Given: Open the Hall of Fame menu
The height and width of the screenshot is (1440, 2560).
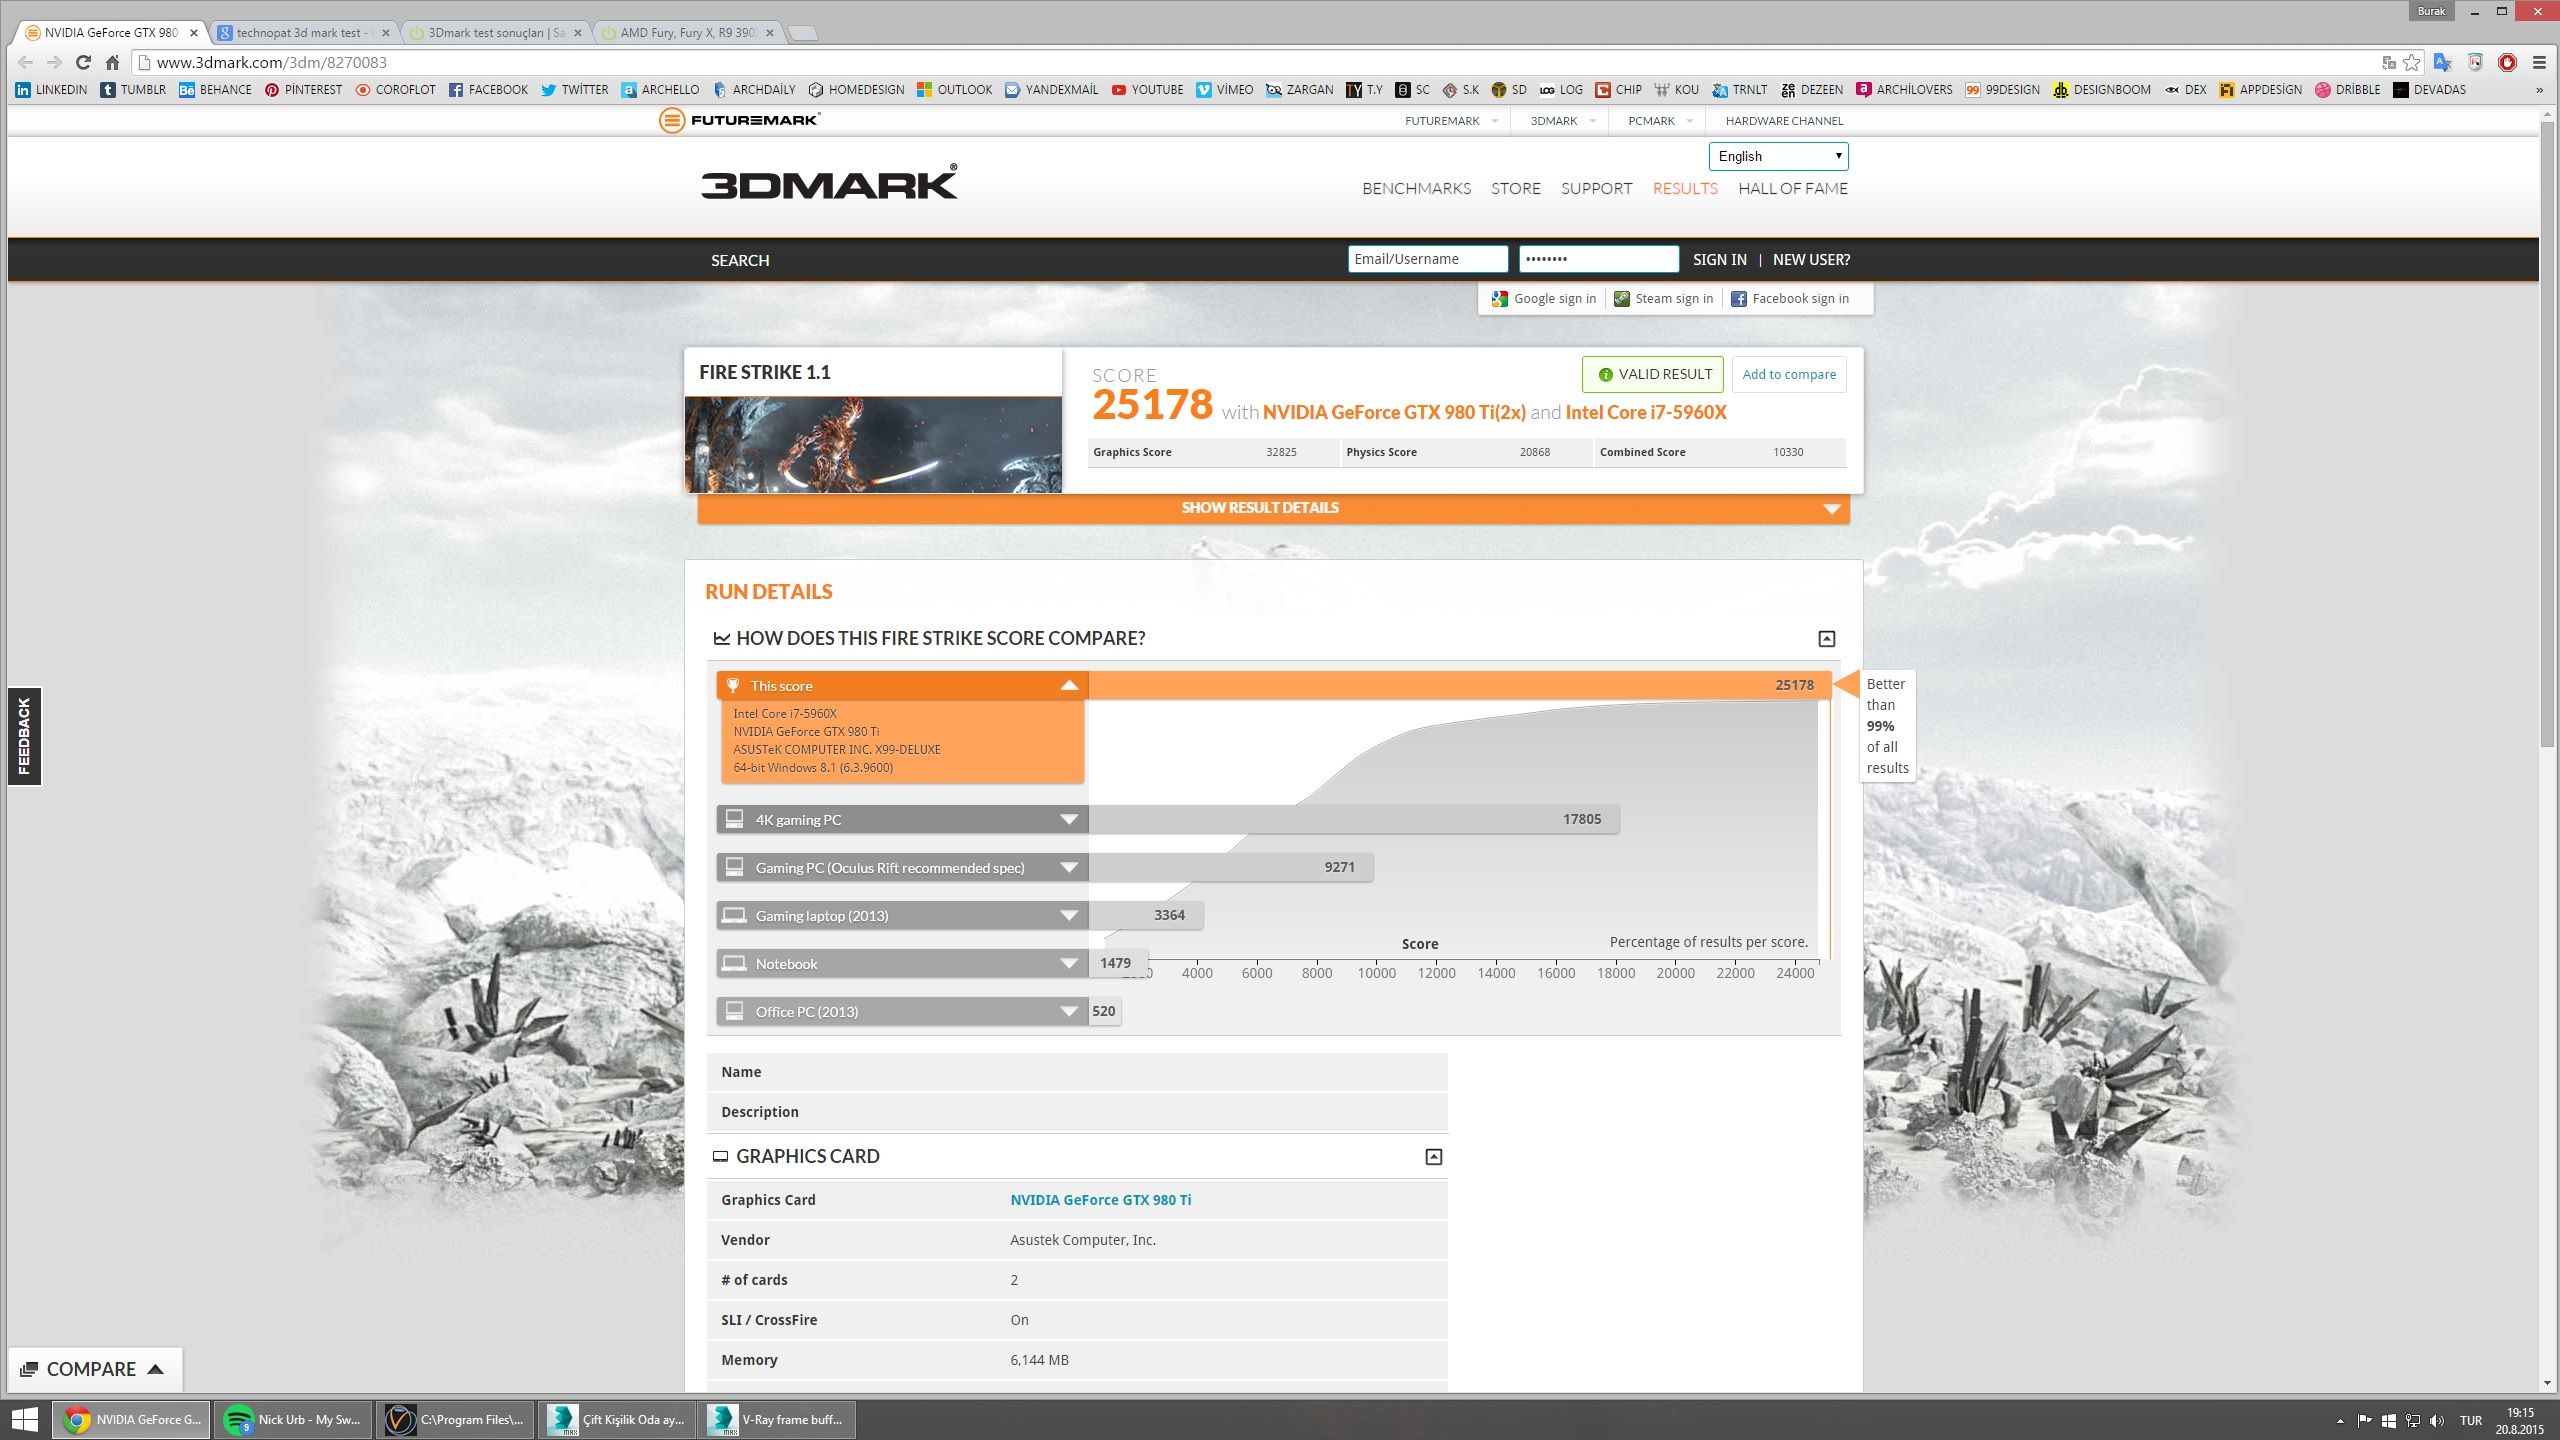Looking at the screenshot, I should pyautogui.click(x=1792, y=189).
